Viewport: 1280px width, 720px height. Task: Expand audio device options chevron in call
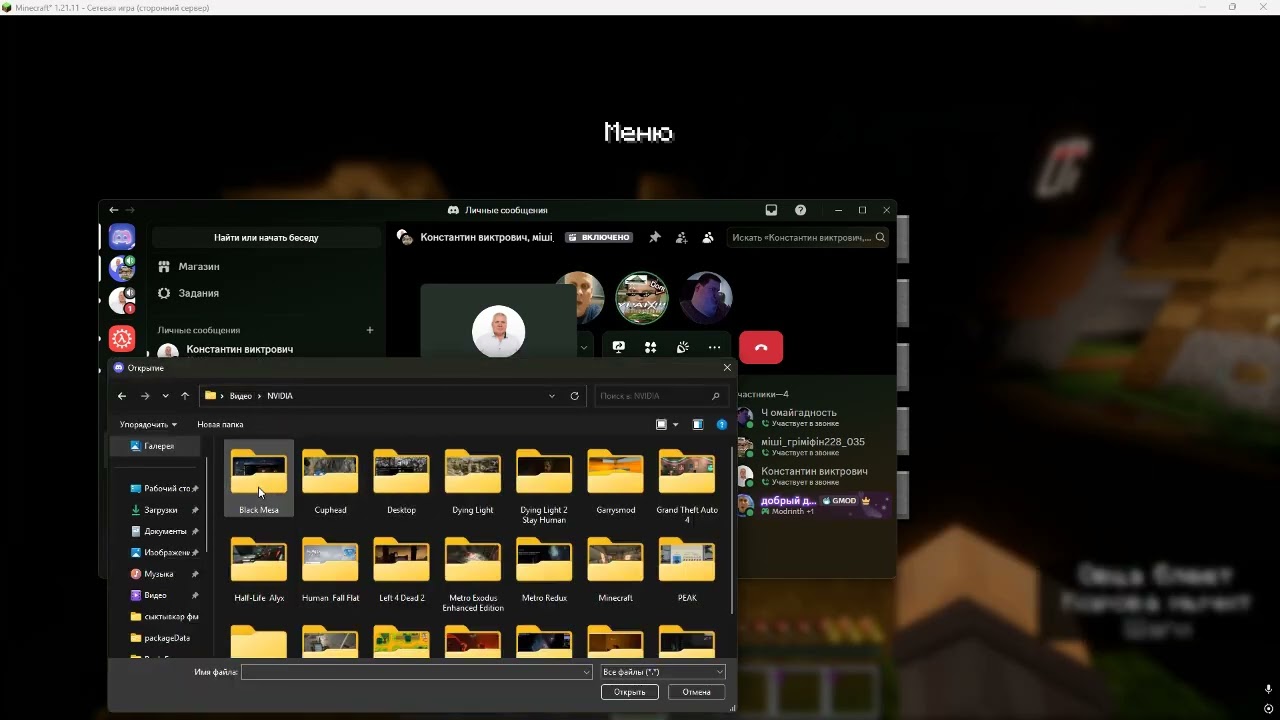point(584,347)
